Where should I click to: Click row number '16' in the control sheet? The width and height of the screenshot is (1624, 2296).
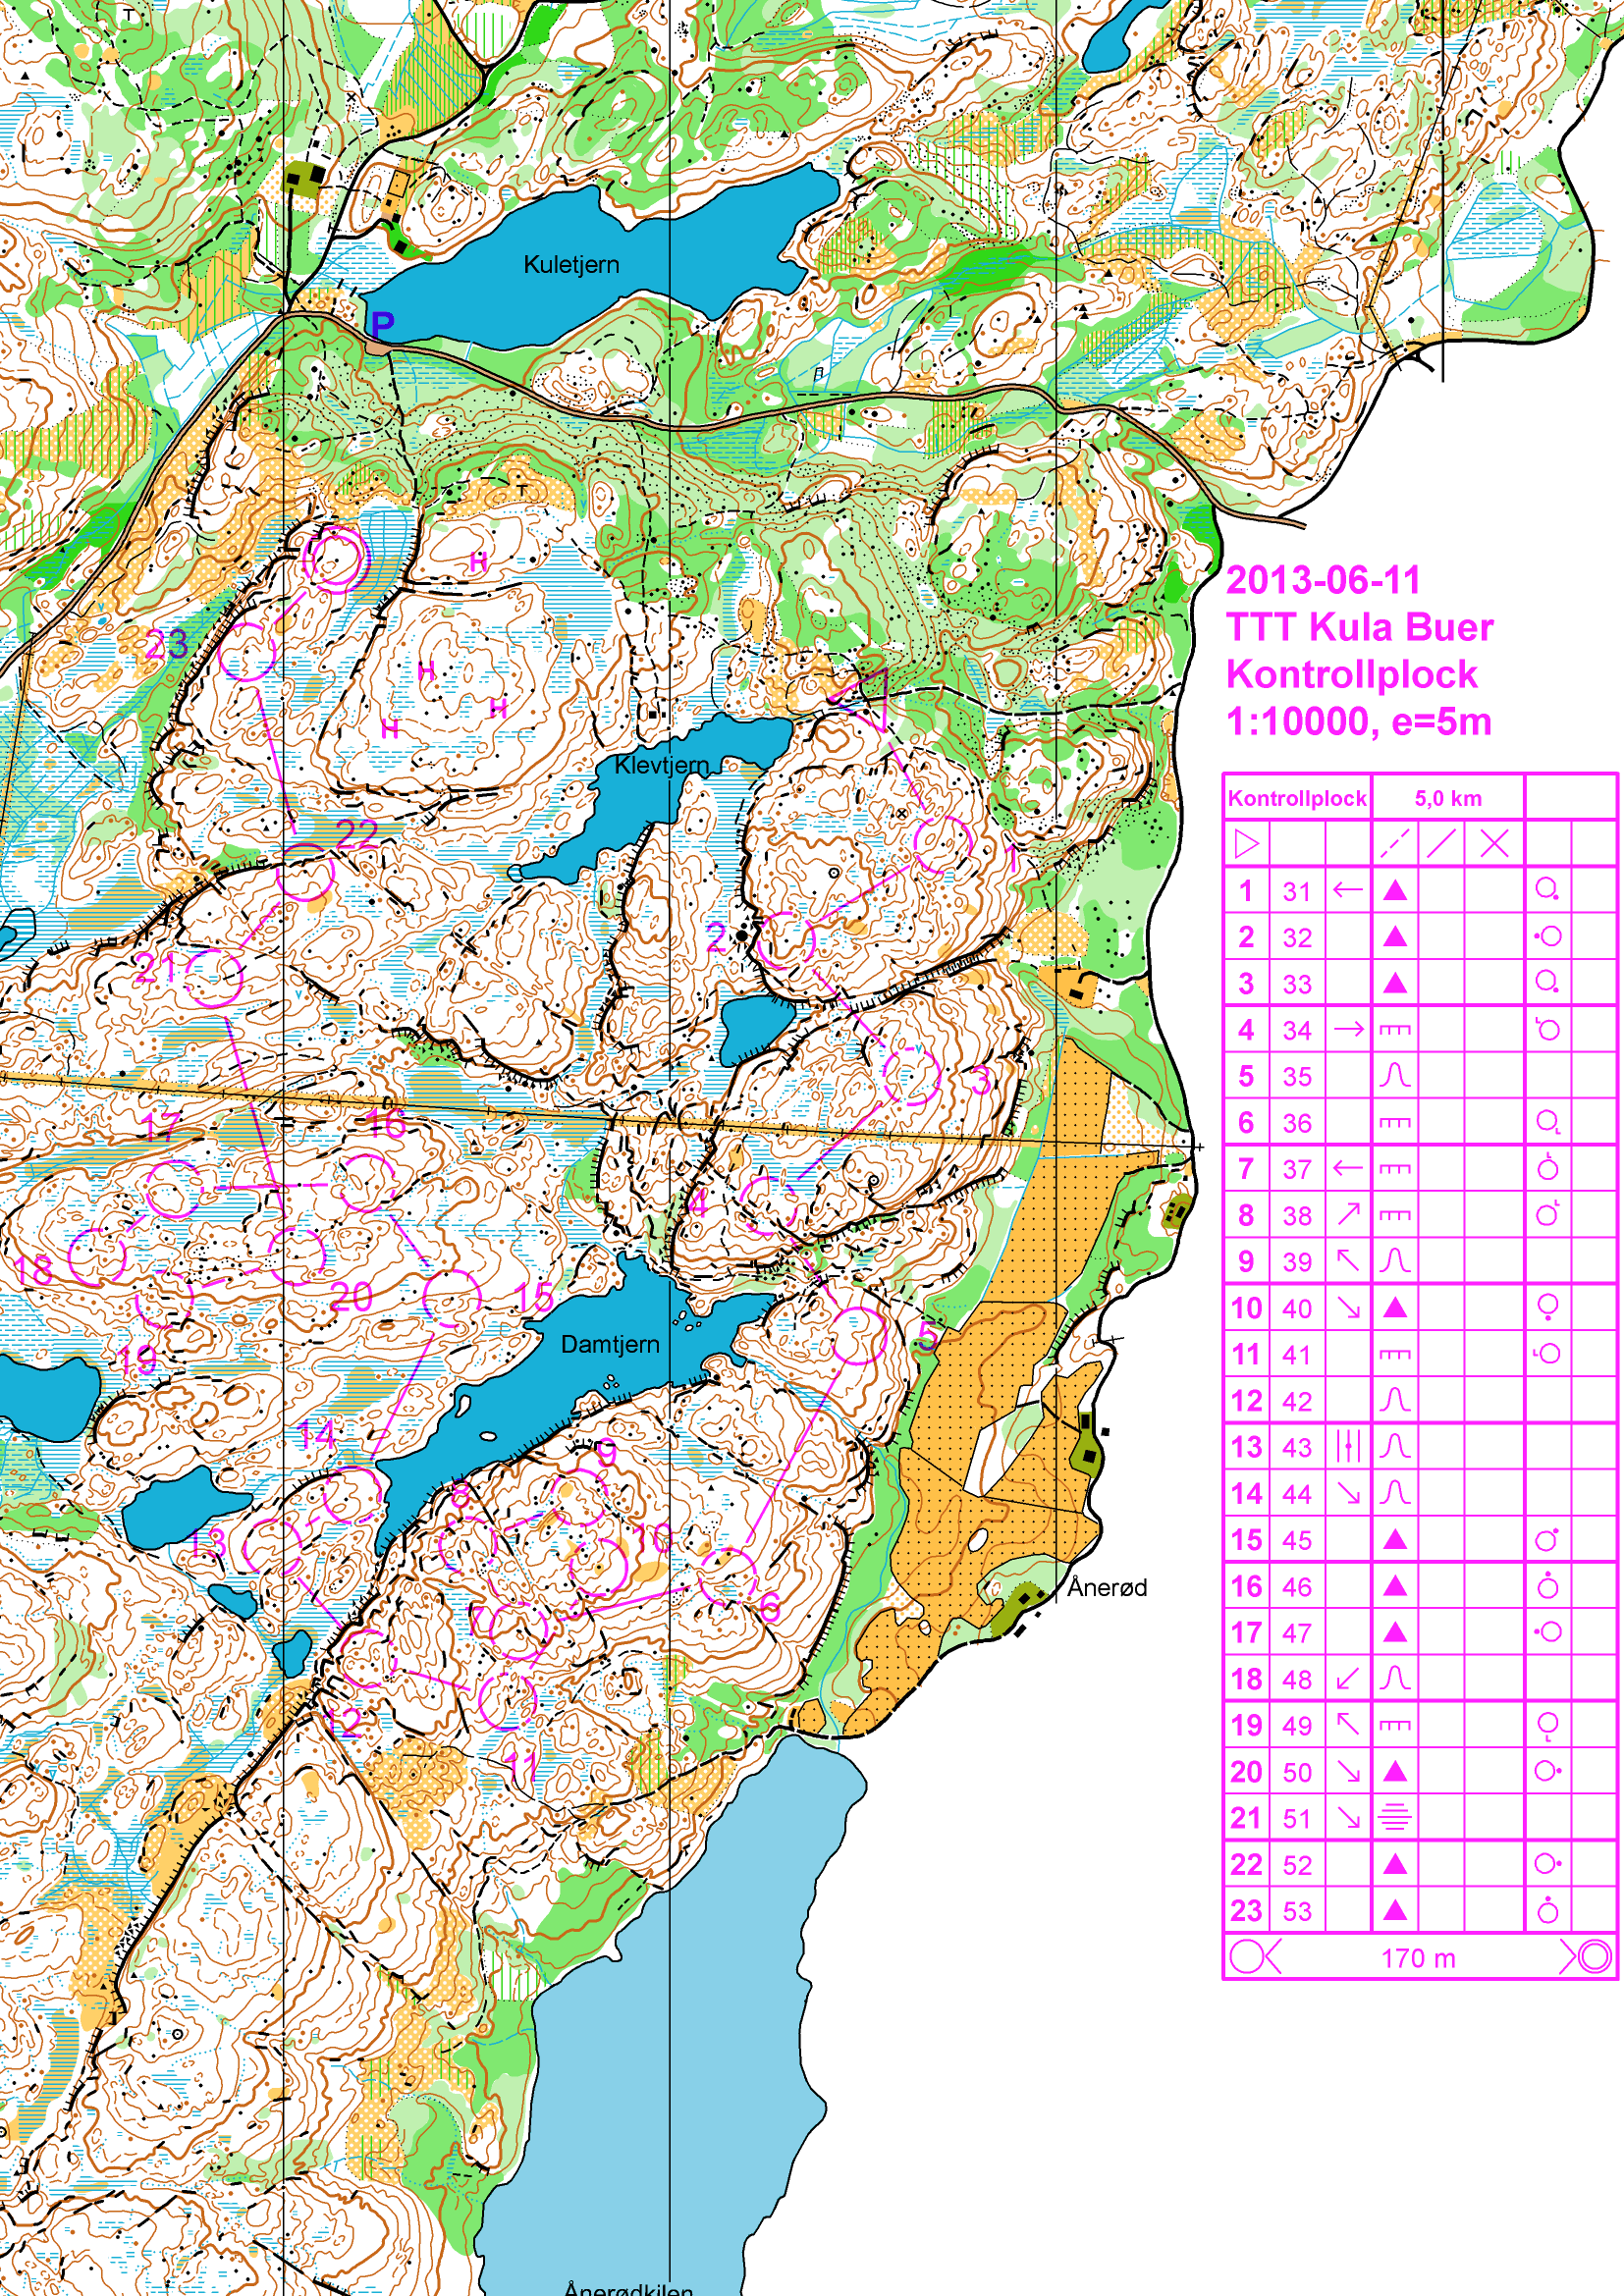pos(1246,1586)
